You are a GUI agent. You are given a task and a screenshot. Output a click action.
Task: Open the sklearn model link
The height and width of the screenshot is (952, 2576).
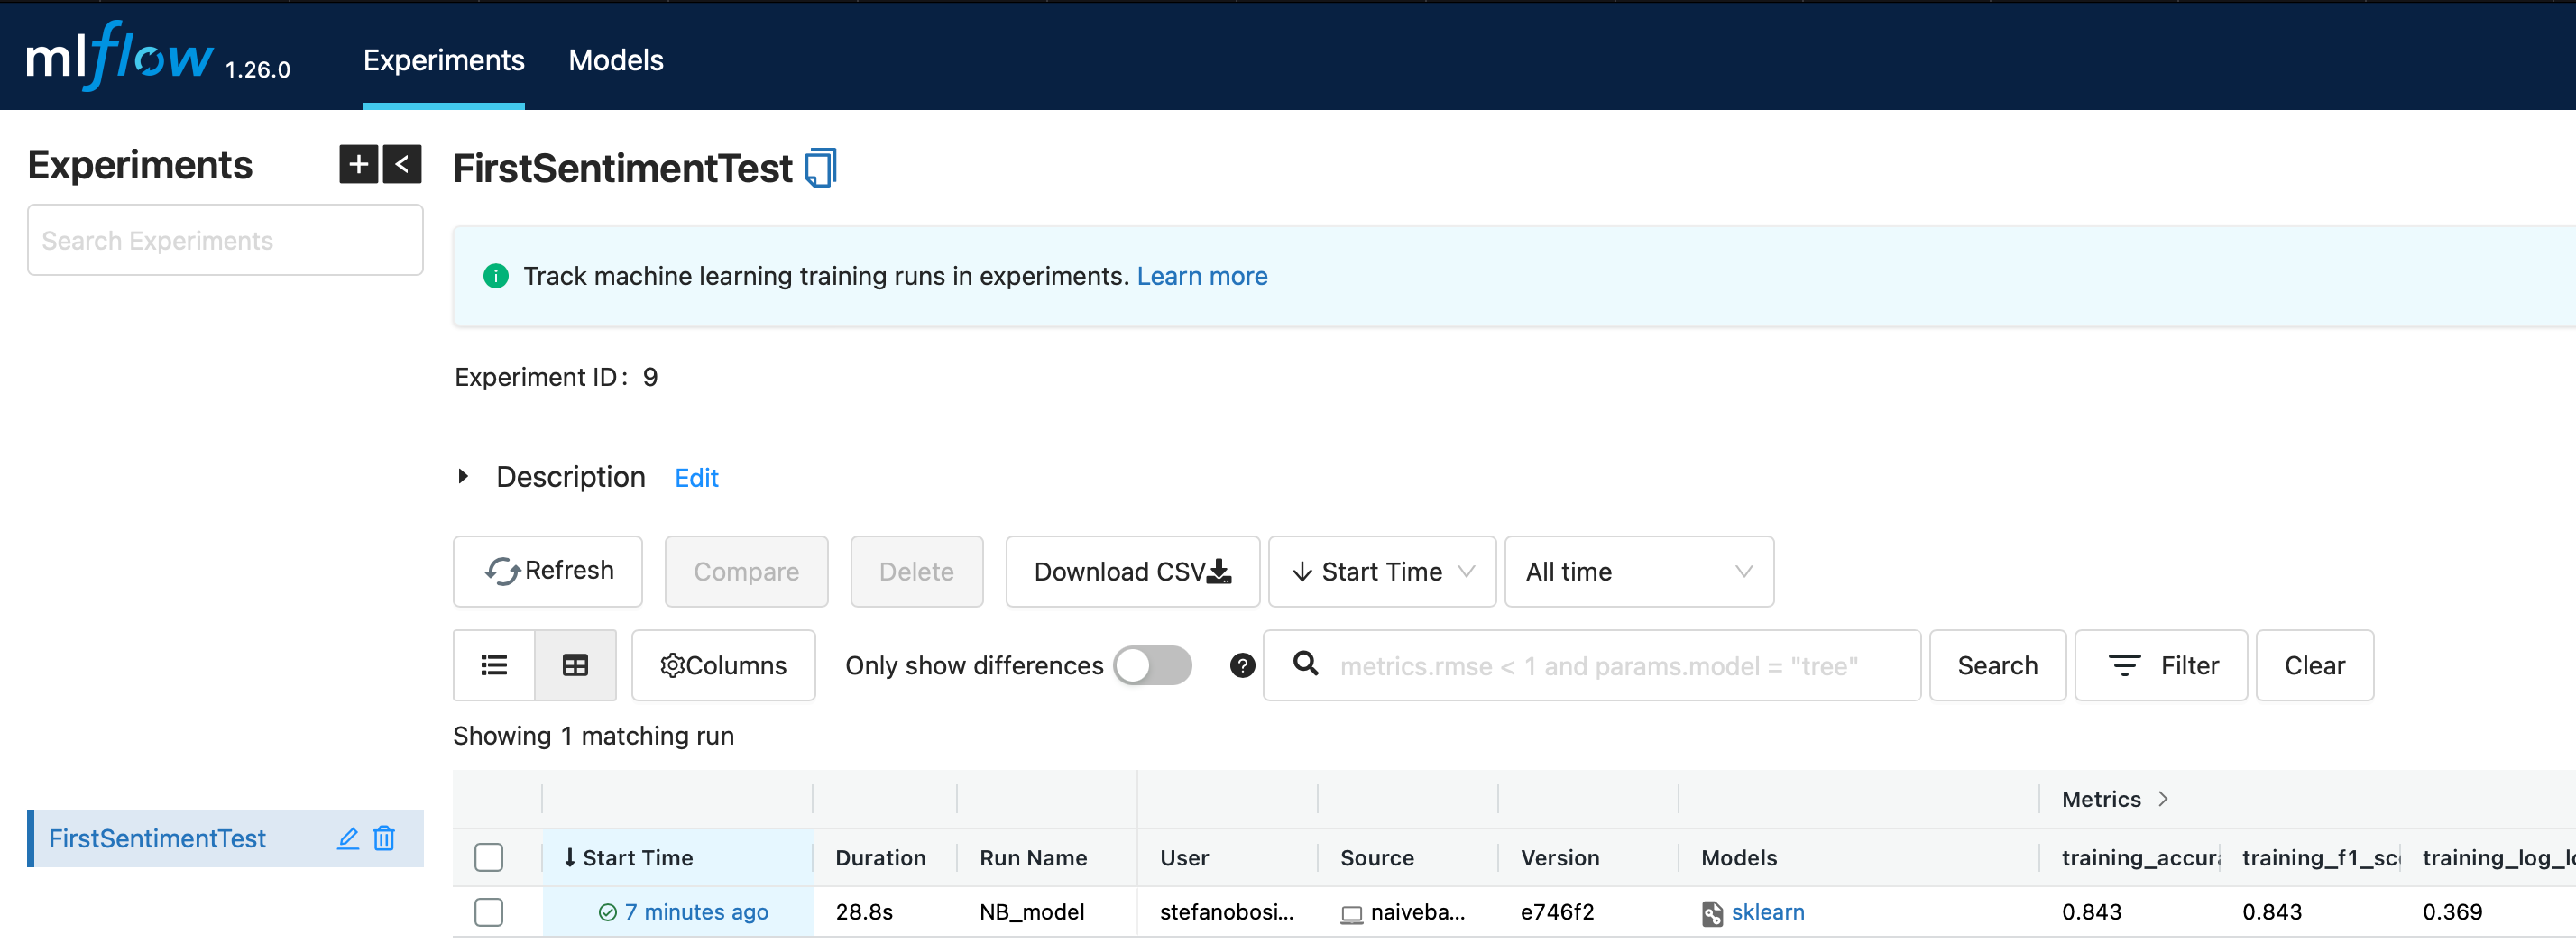1767,912
